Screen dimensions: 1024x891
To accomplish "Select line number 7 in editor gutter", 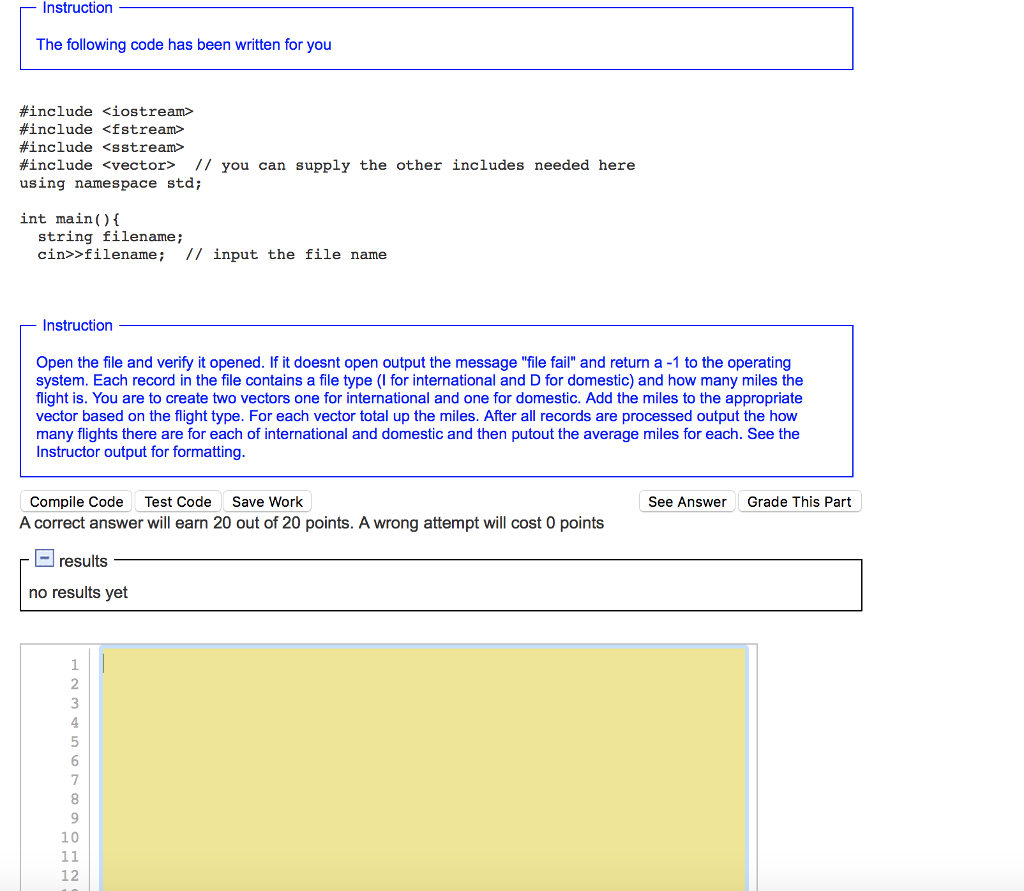I will click(74, 780).
